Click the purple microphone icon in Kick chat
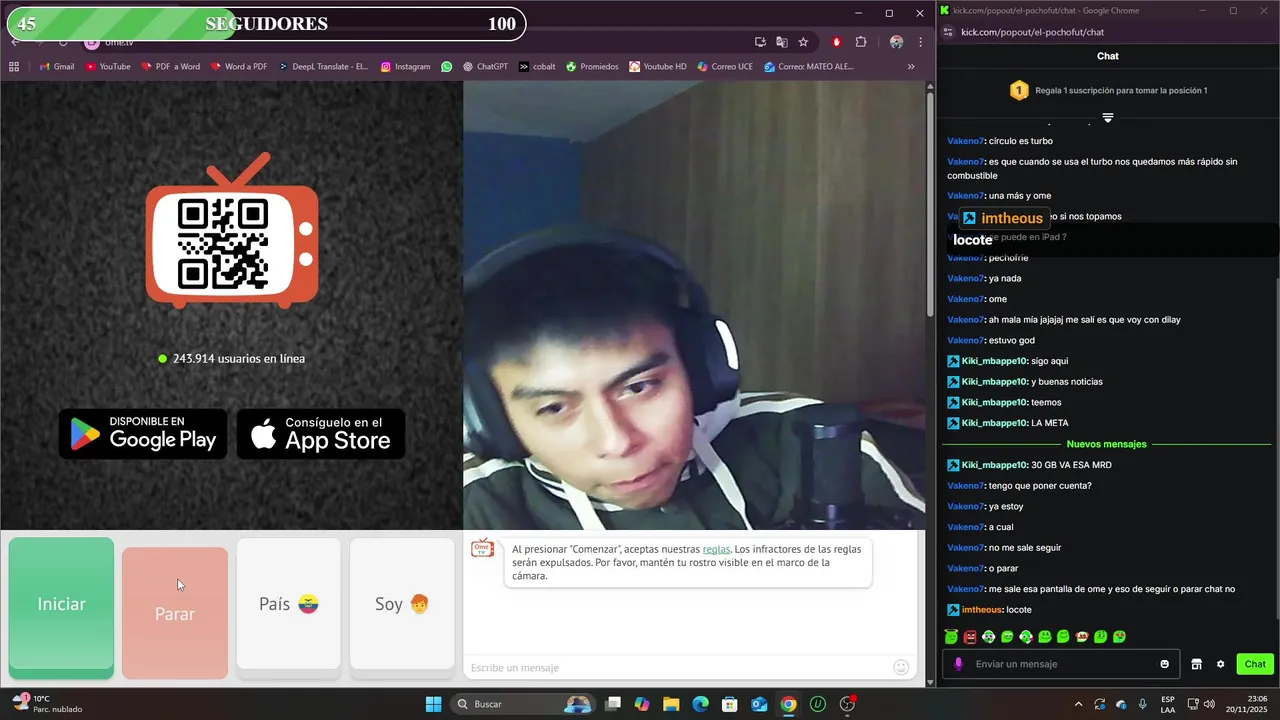Viewport: 1280px width, 720px height. (x=958, y=664)
